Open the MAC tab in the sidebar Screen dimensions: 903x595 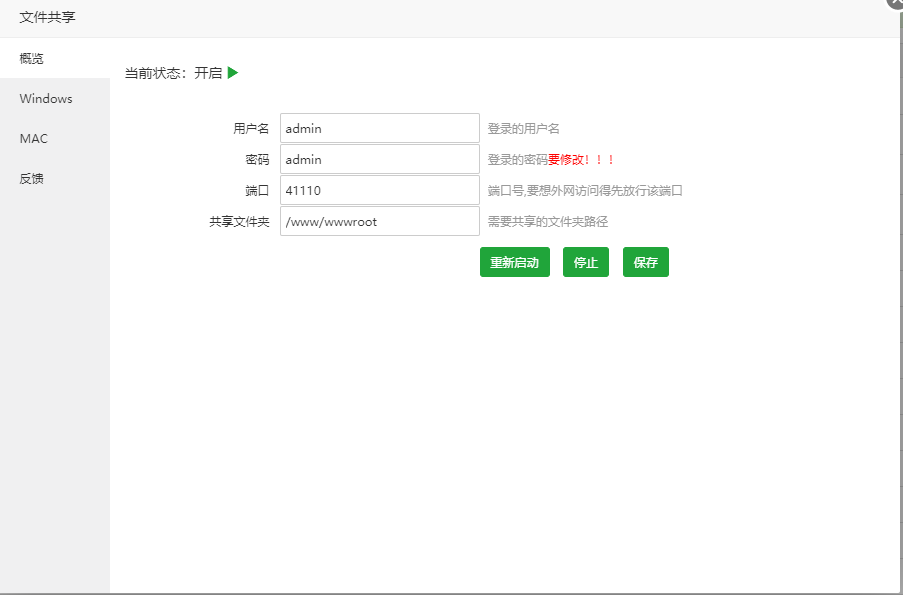(55, 139)
